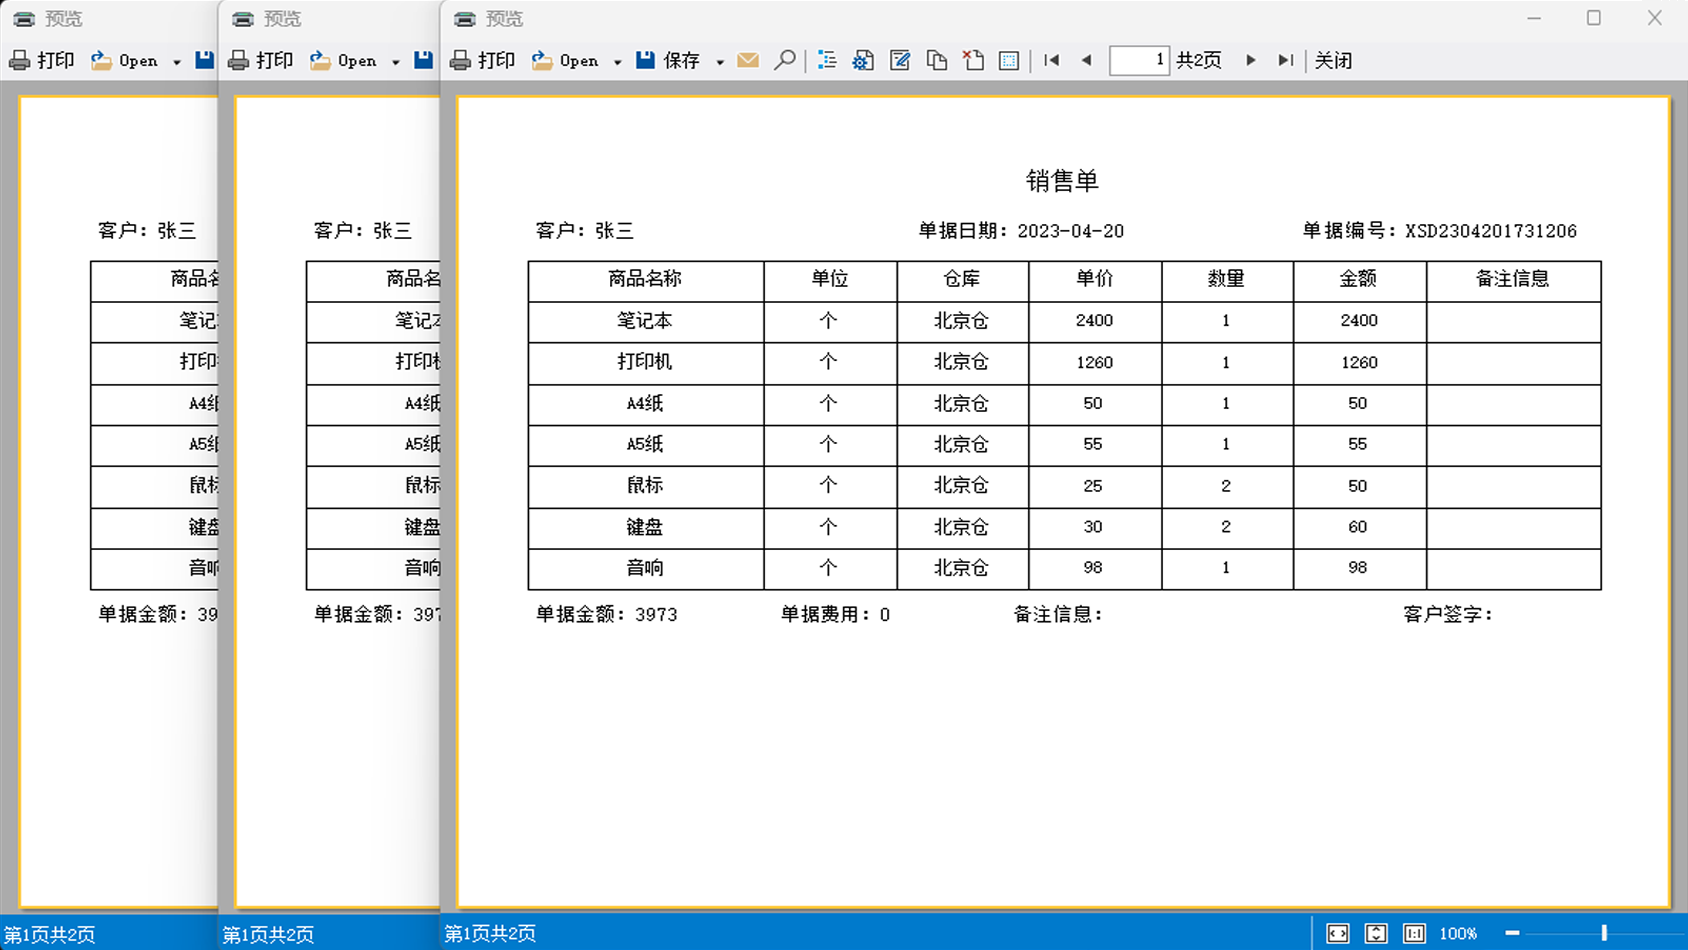Open the magnifier search tool
The image size is (1688, 950).
tap(785, 61)
